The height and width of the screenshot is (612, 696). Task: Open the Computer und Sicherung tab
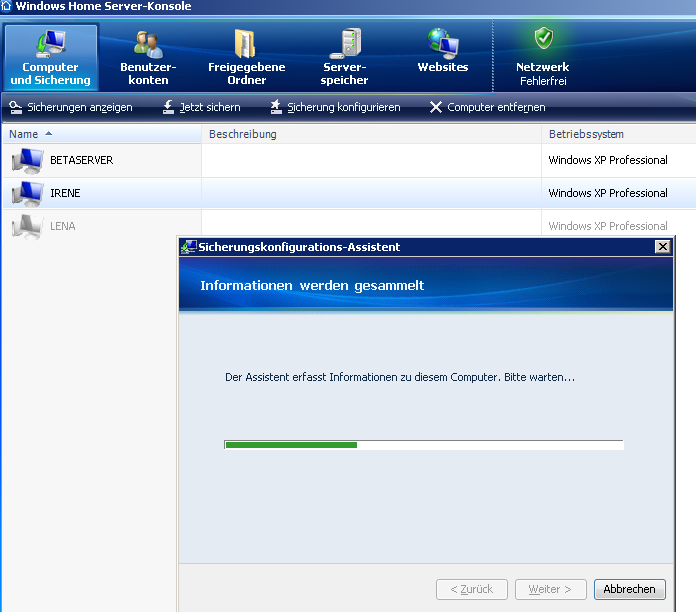(50, 57)
